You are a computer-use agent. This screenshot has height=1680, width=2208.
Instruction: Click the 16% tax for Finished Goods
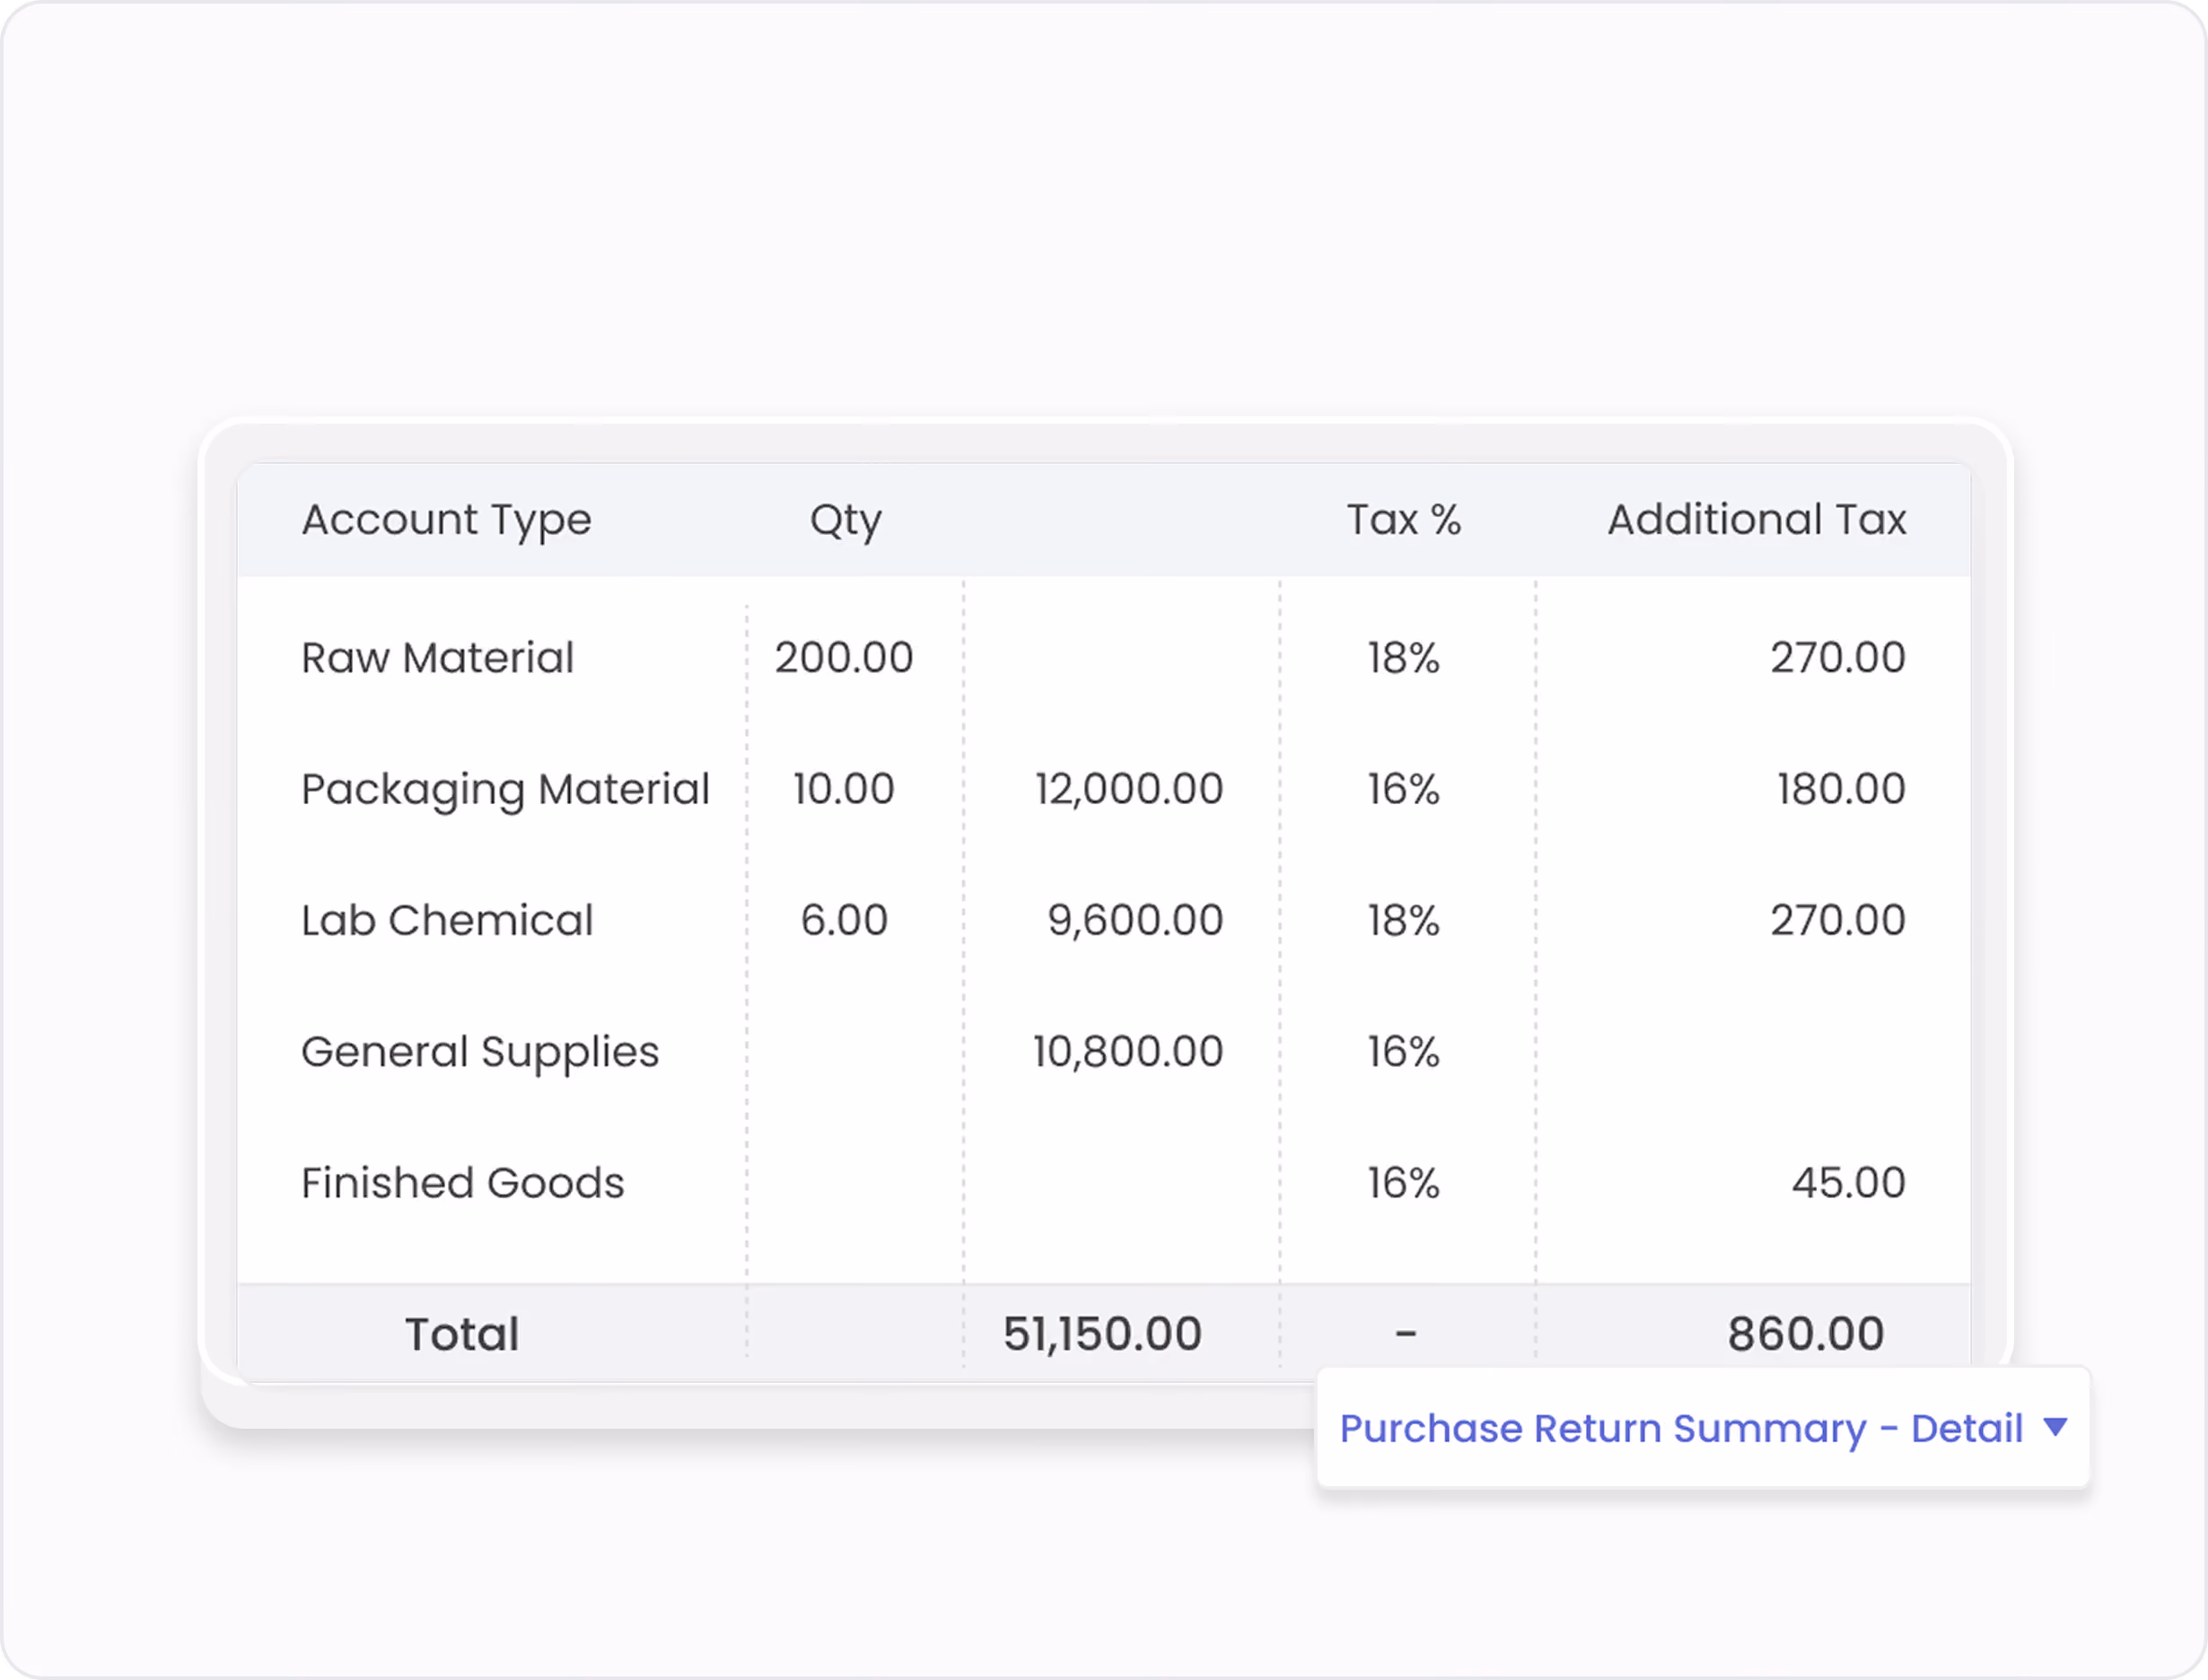(x=1404, y=1183)
